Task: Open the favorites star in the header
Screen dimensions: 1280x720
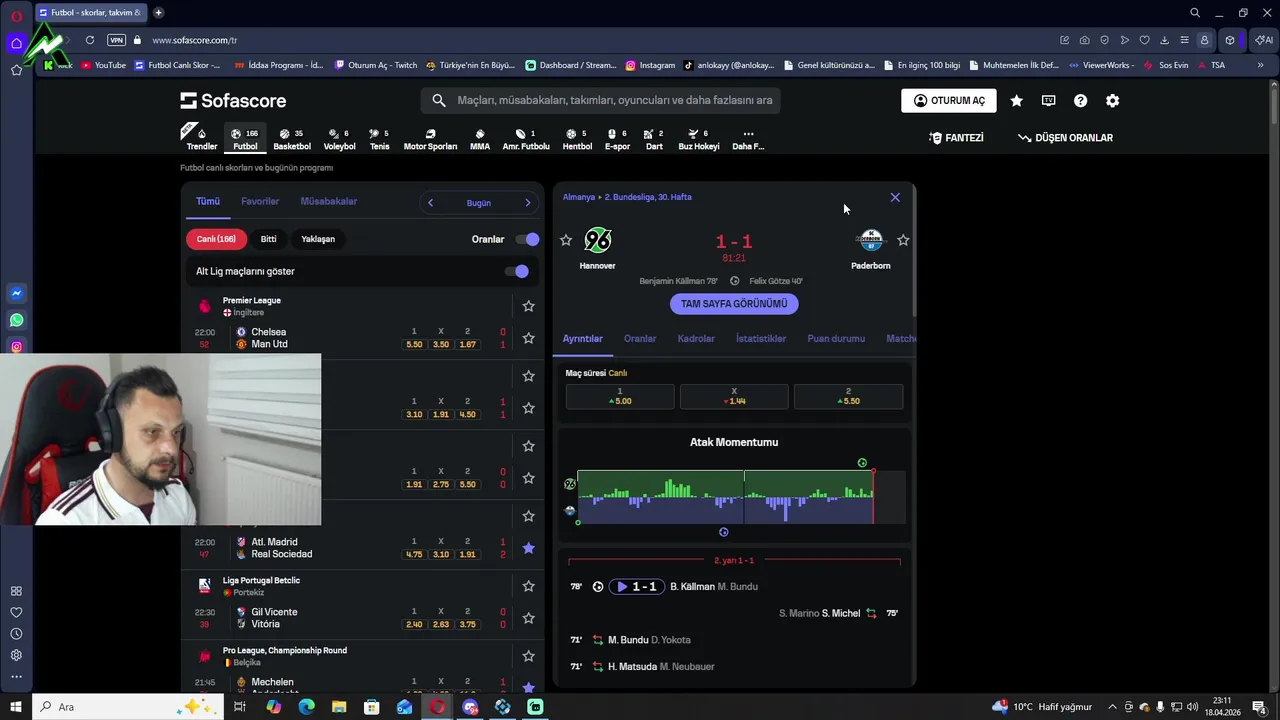Action: click(x=1016, y=100)
